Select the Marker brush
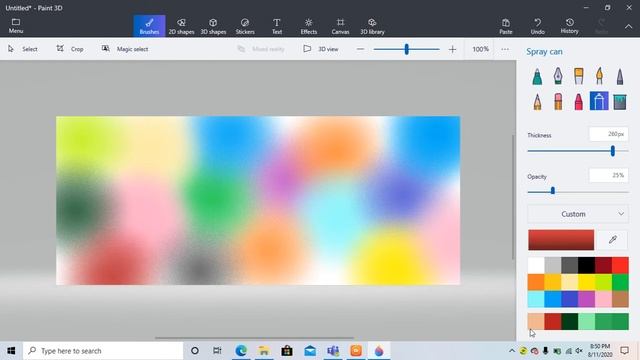The image size is (640, 360). pos(537,76)
